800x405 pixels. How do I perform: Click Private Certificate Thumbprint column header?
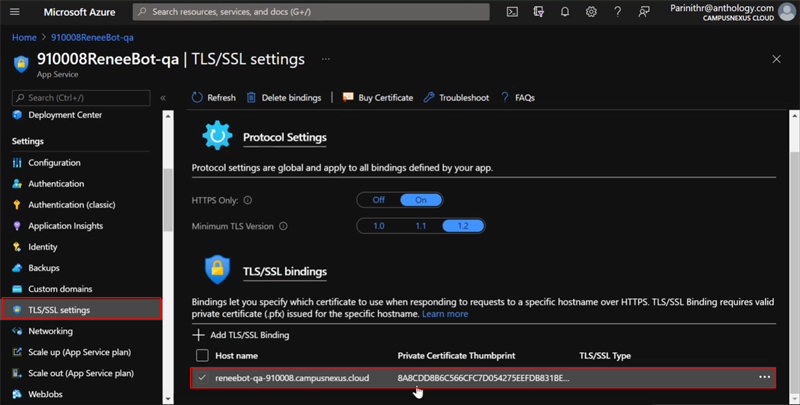pyautogui.click(x=457, y=356)
